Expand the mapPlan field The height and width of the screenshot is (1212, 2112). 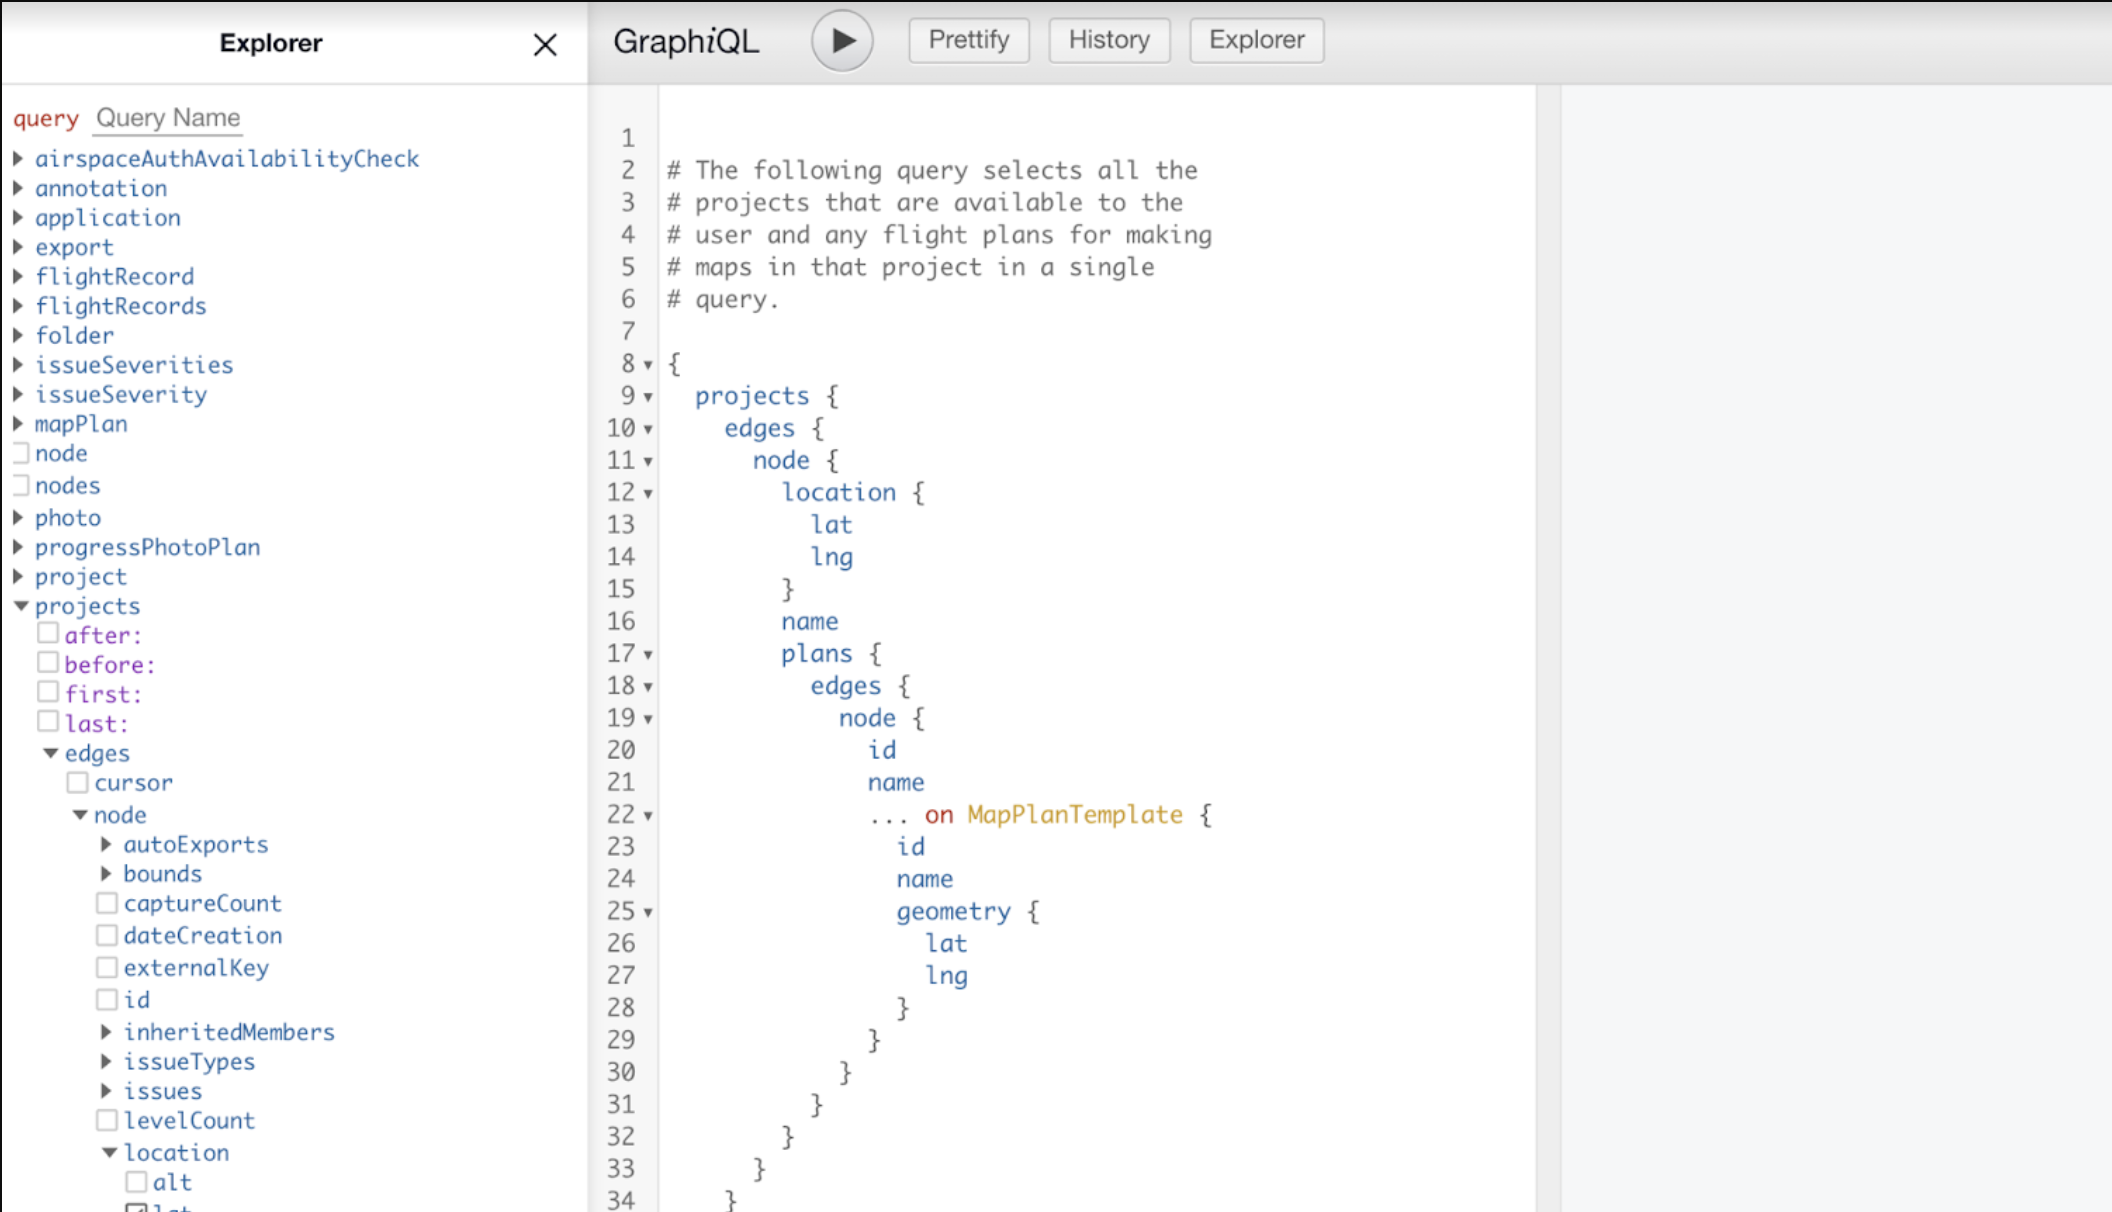(x=19, y=424)
